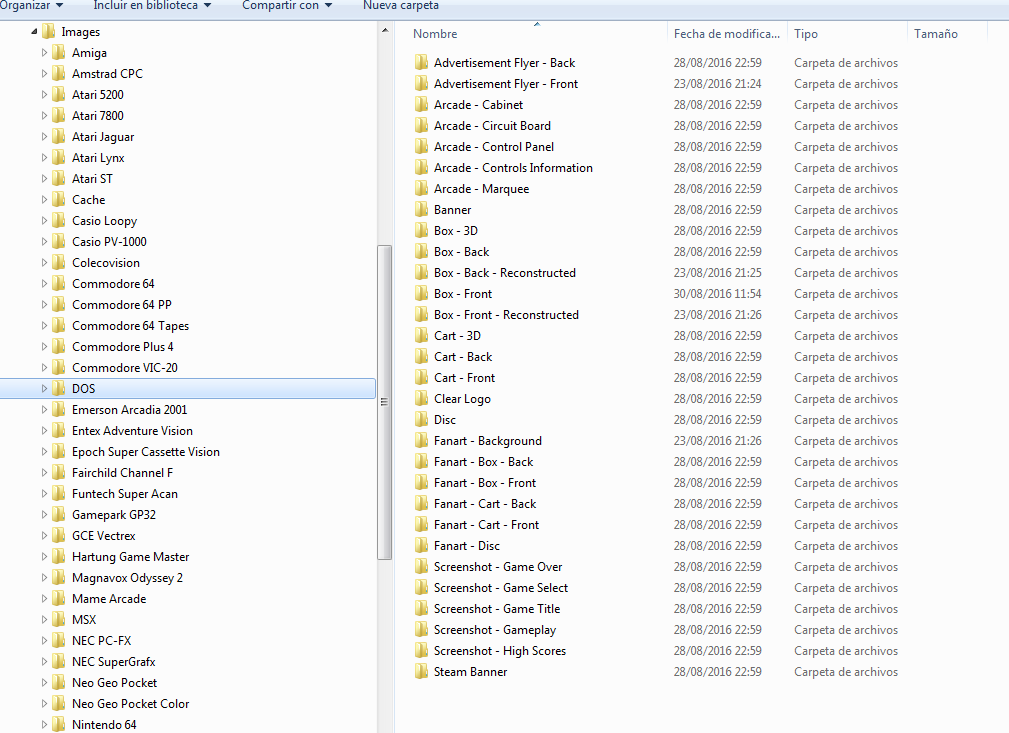Click folder icon of Screenshot - Game Over
This screenshot has width=1009, height=733.
click(421, 566)
